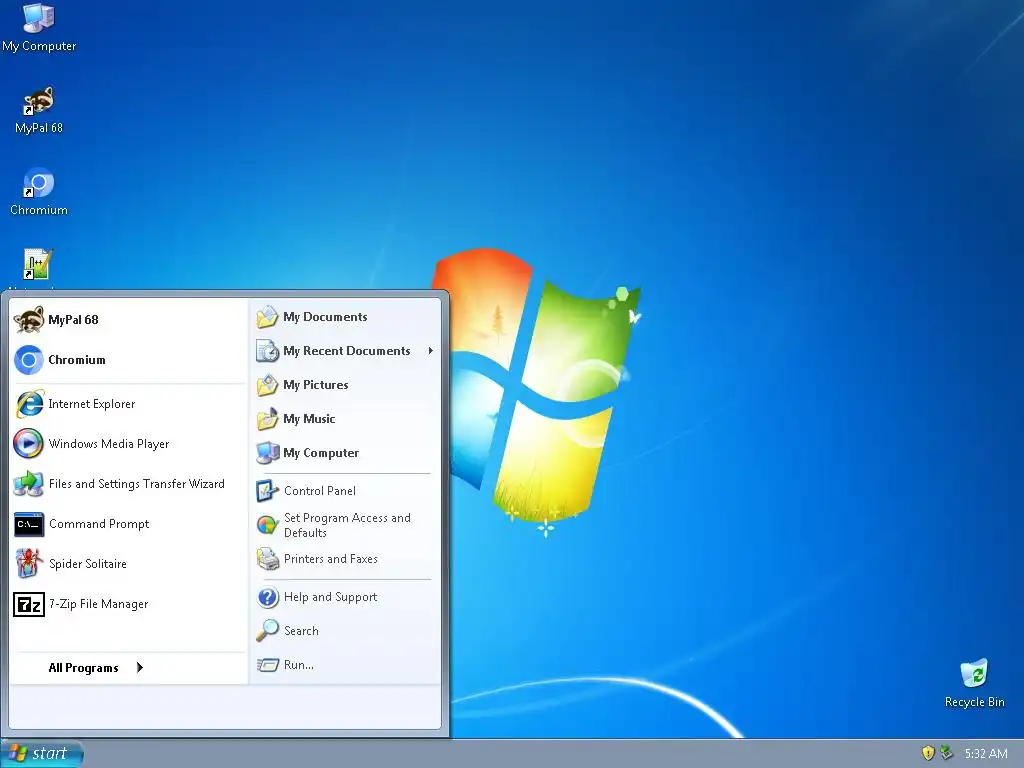
Task: Click My Computer label text in Start menu
Action: 321,453
